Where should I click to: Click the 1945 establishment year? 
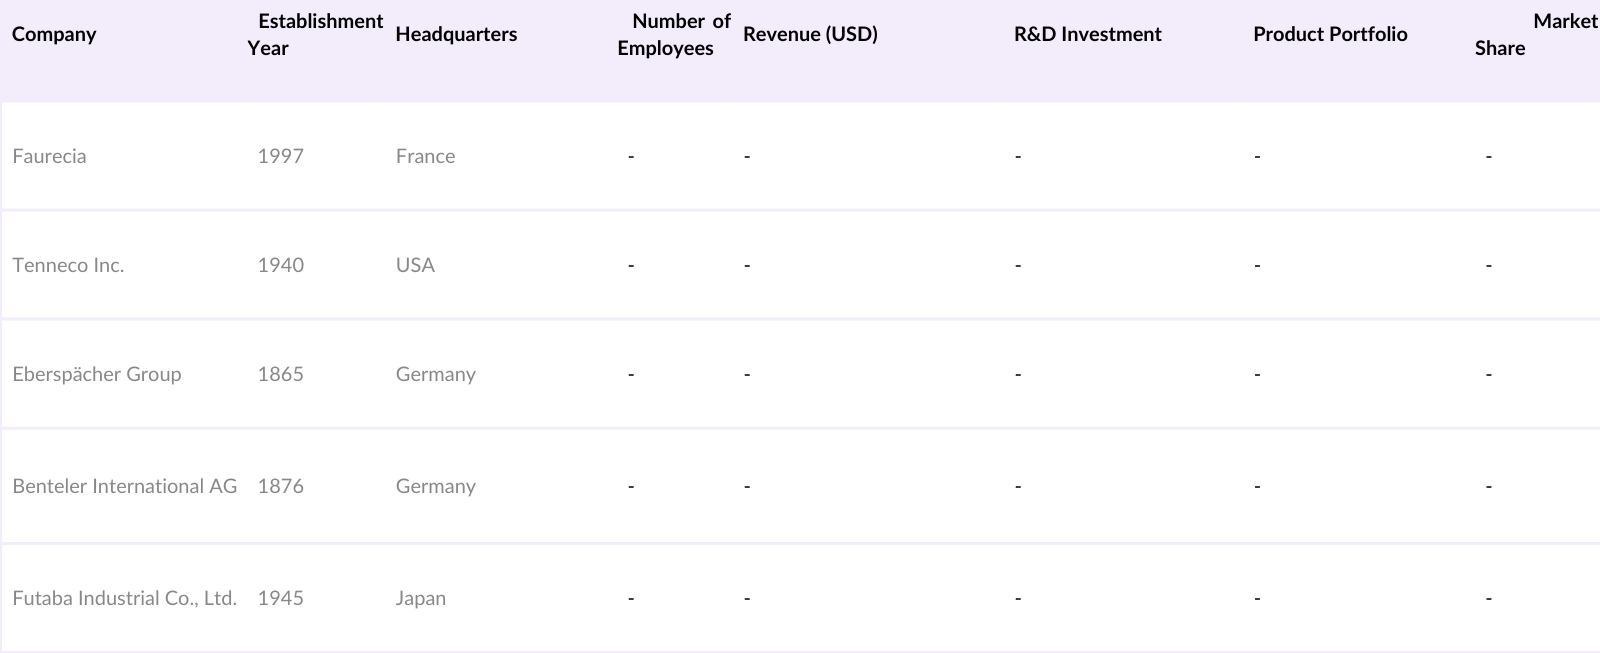[x=280, y=598]
